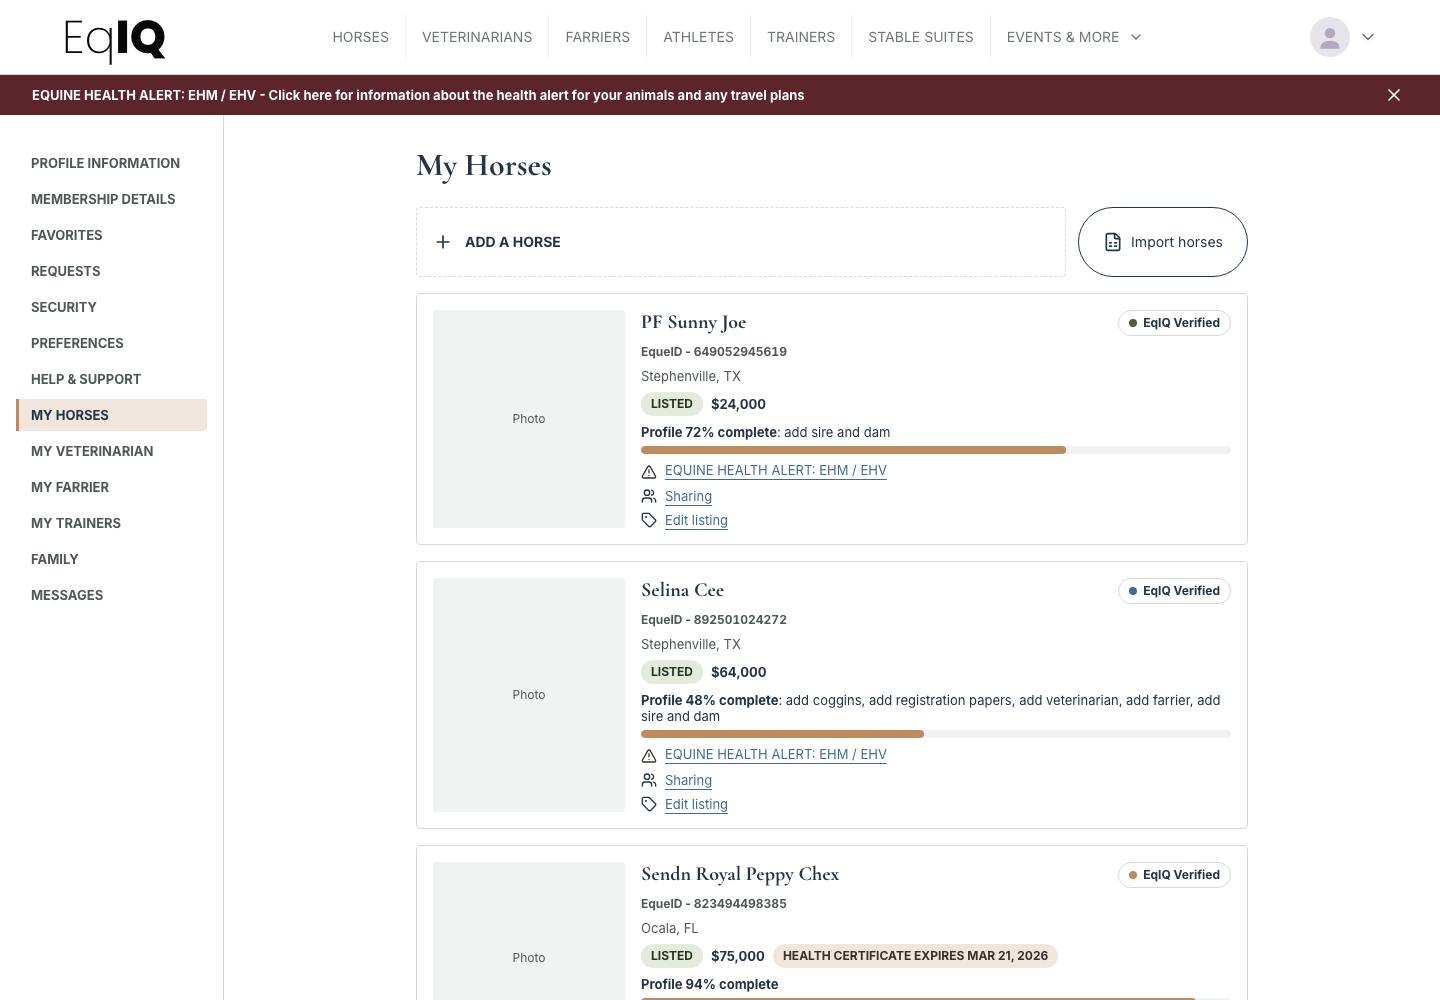Click PF Sunny Joe photo placeholder

(529, 419)
